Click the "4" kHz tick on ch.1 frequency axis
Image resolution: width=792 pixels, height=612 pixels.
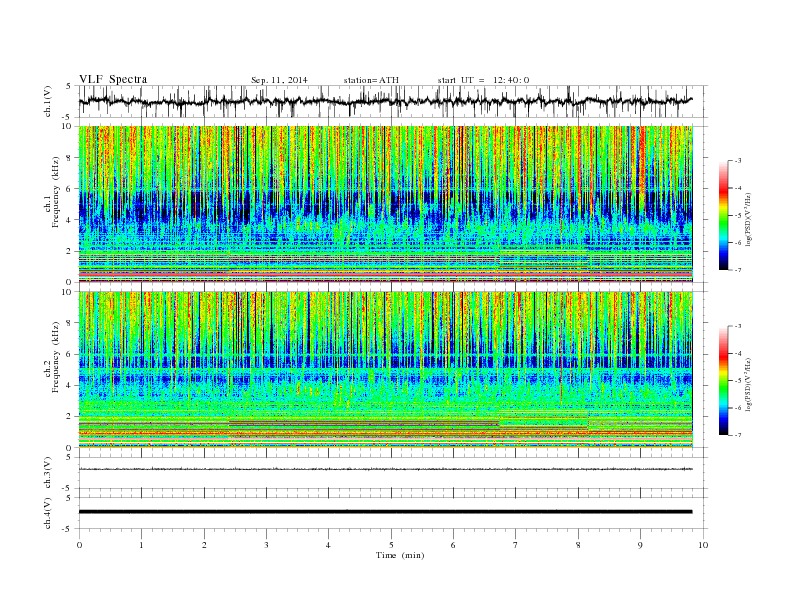(70, 220)
